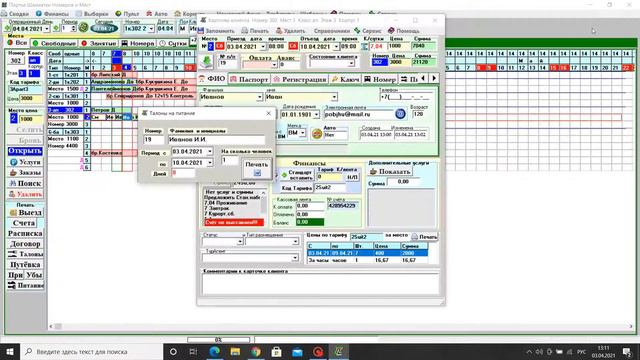Click the Расписка print button
Screen dimensions: 640x360
(25, 233)
